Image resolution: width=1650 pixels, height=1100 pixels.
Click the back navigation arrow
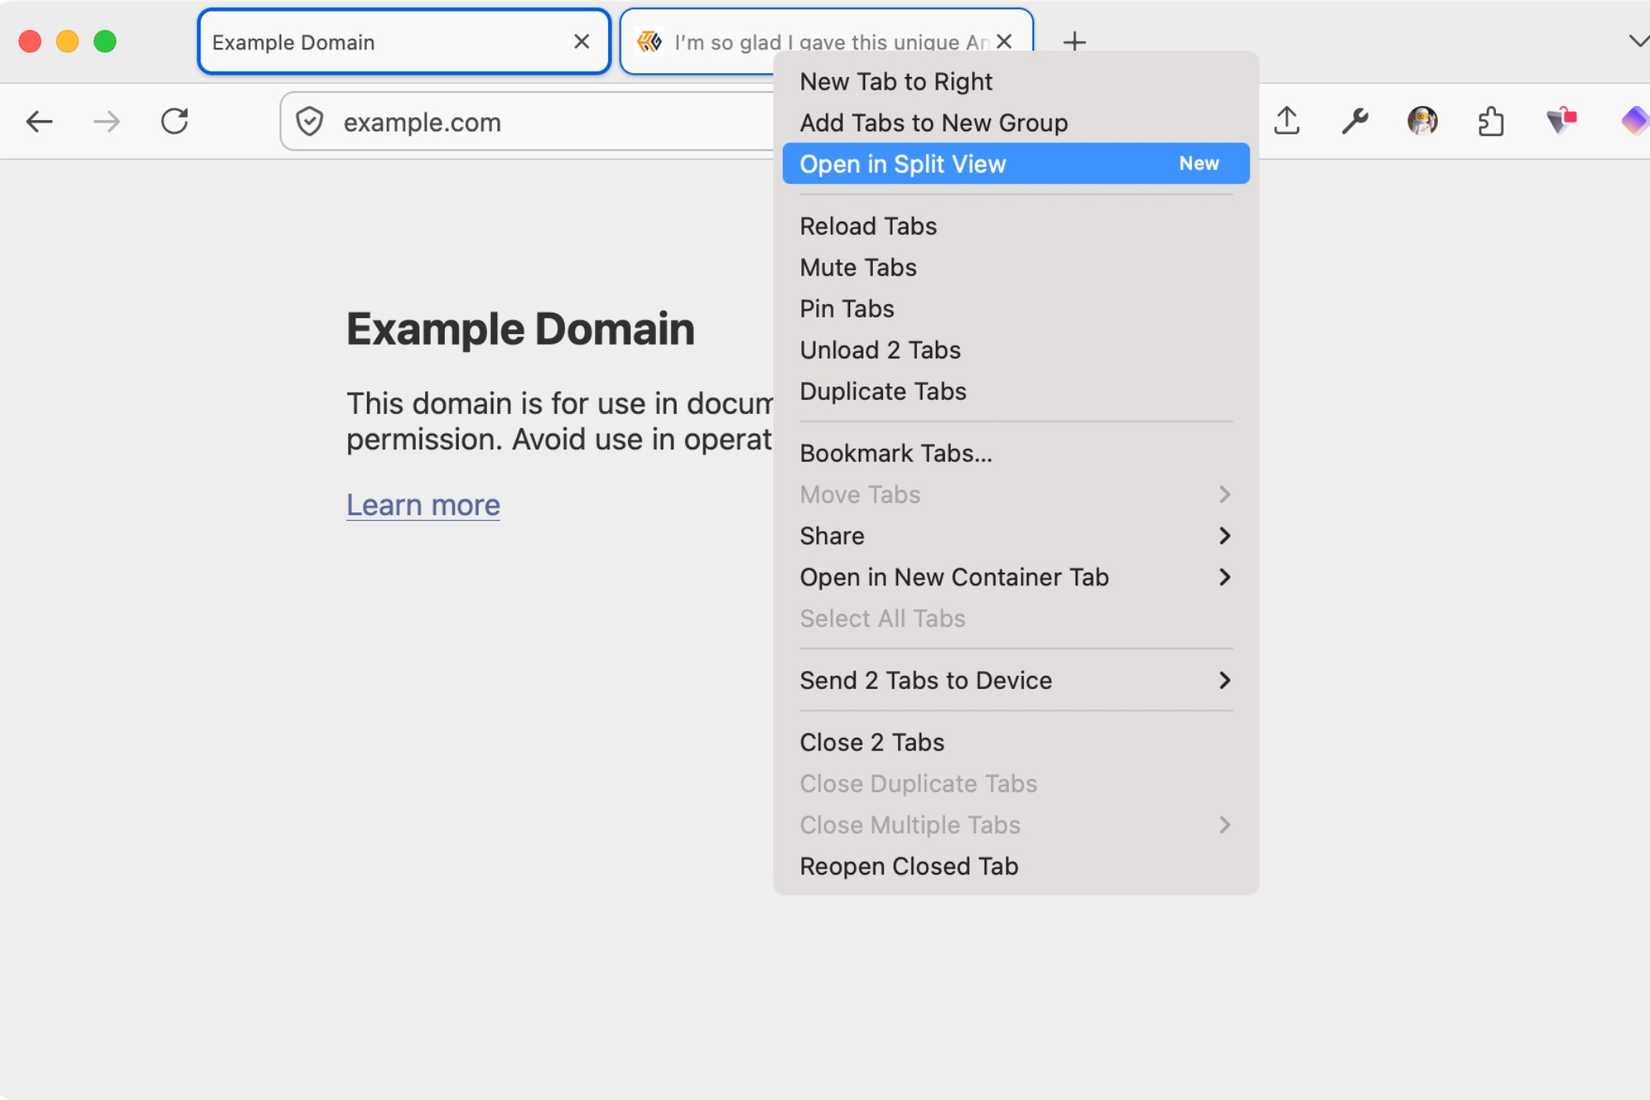(x=40, y=121)
